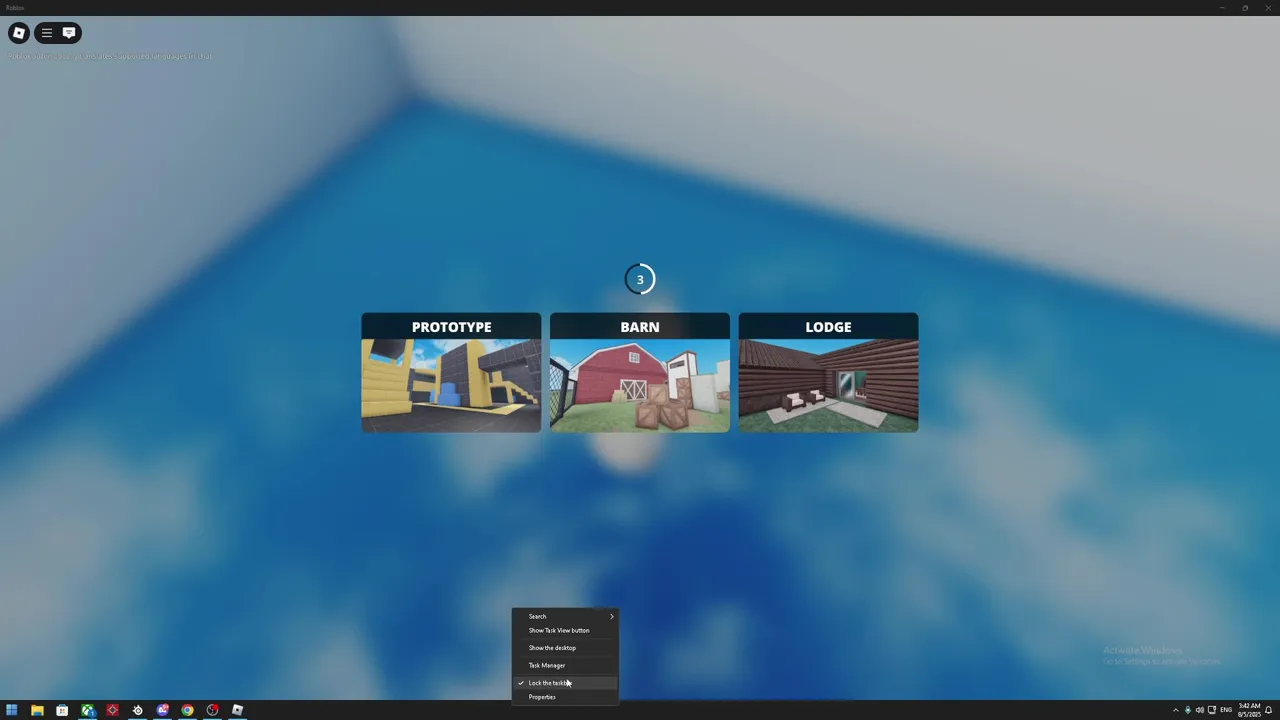Open the round recorder app with a red dot
Viewport: 1280px width, 720px height.
[x=212, y=710]
